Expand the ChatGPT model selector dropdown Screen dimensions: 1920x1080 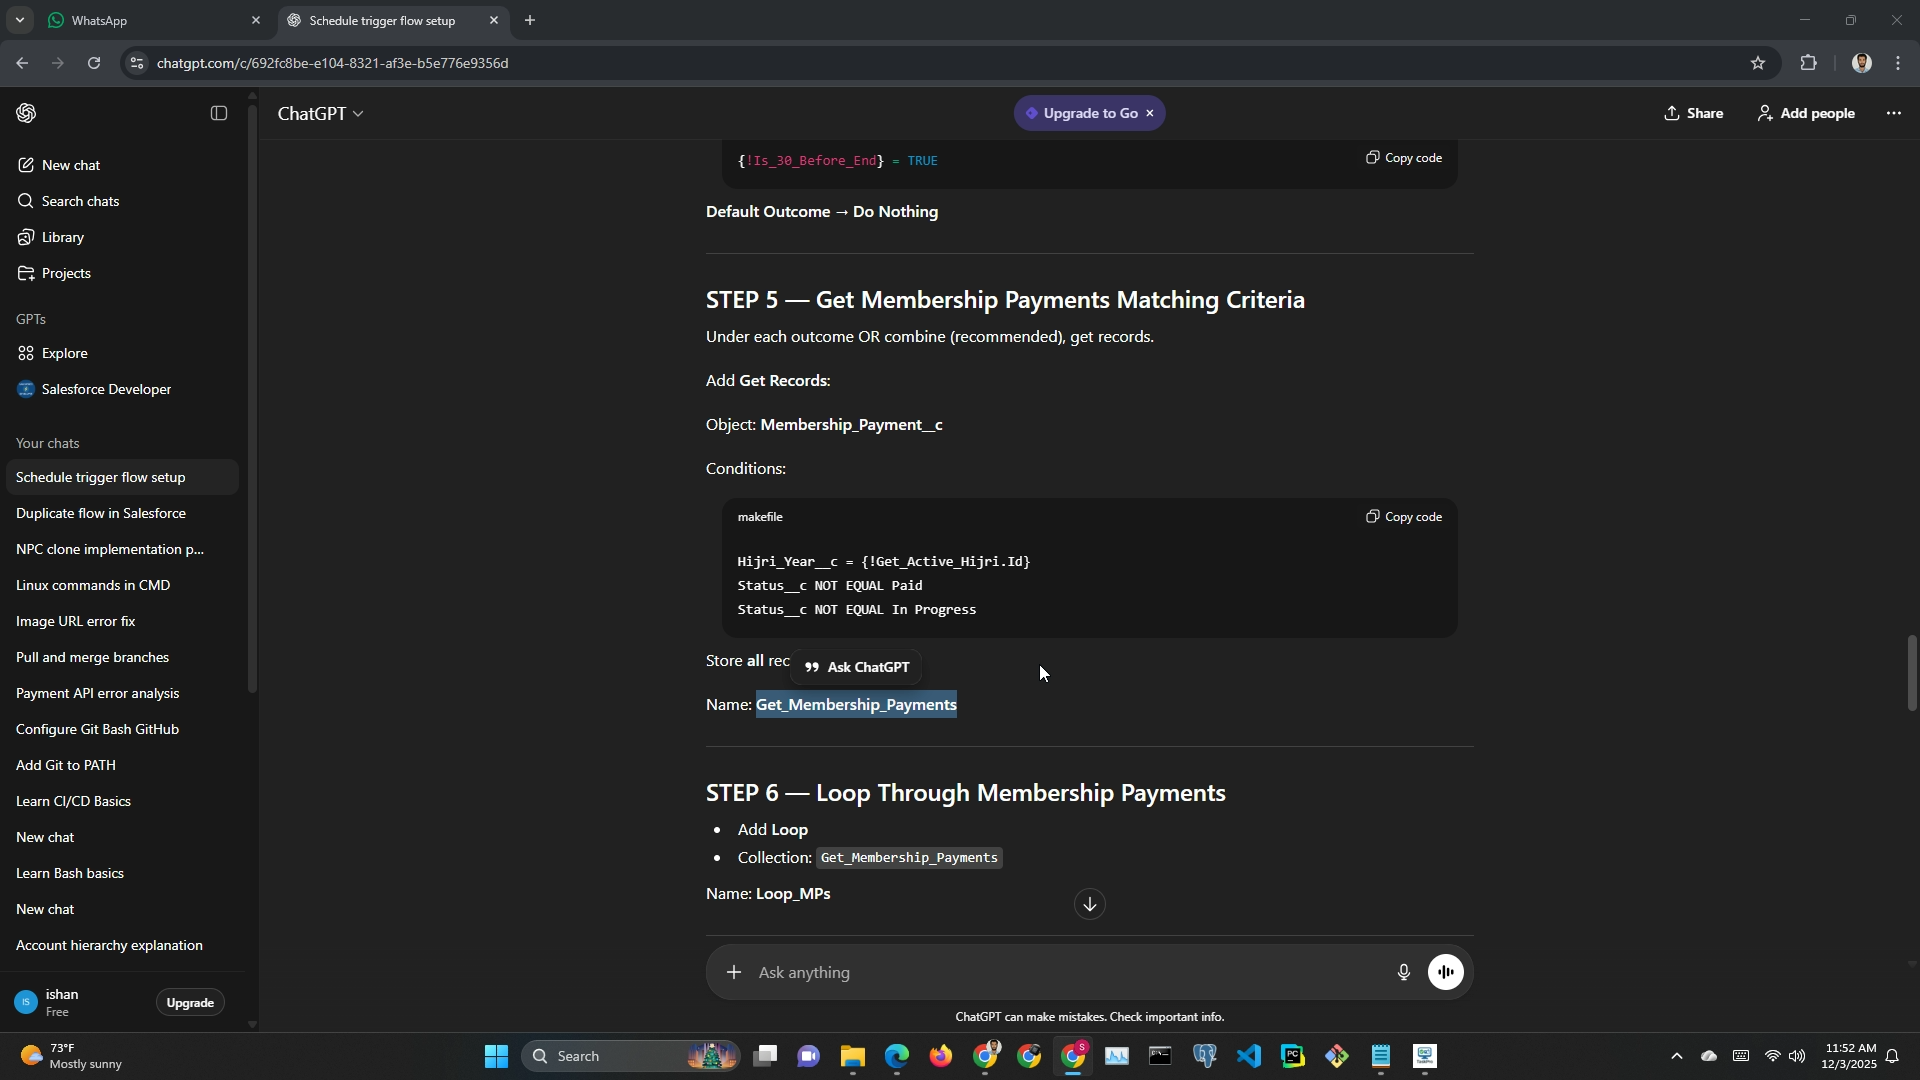pyautogui.click(x=320, y=114)
